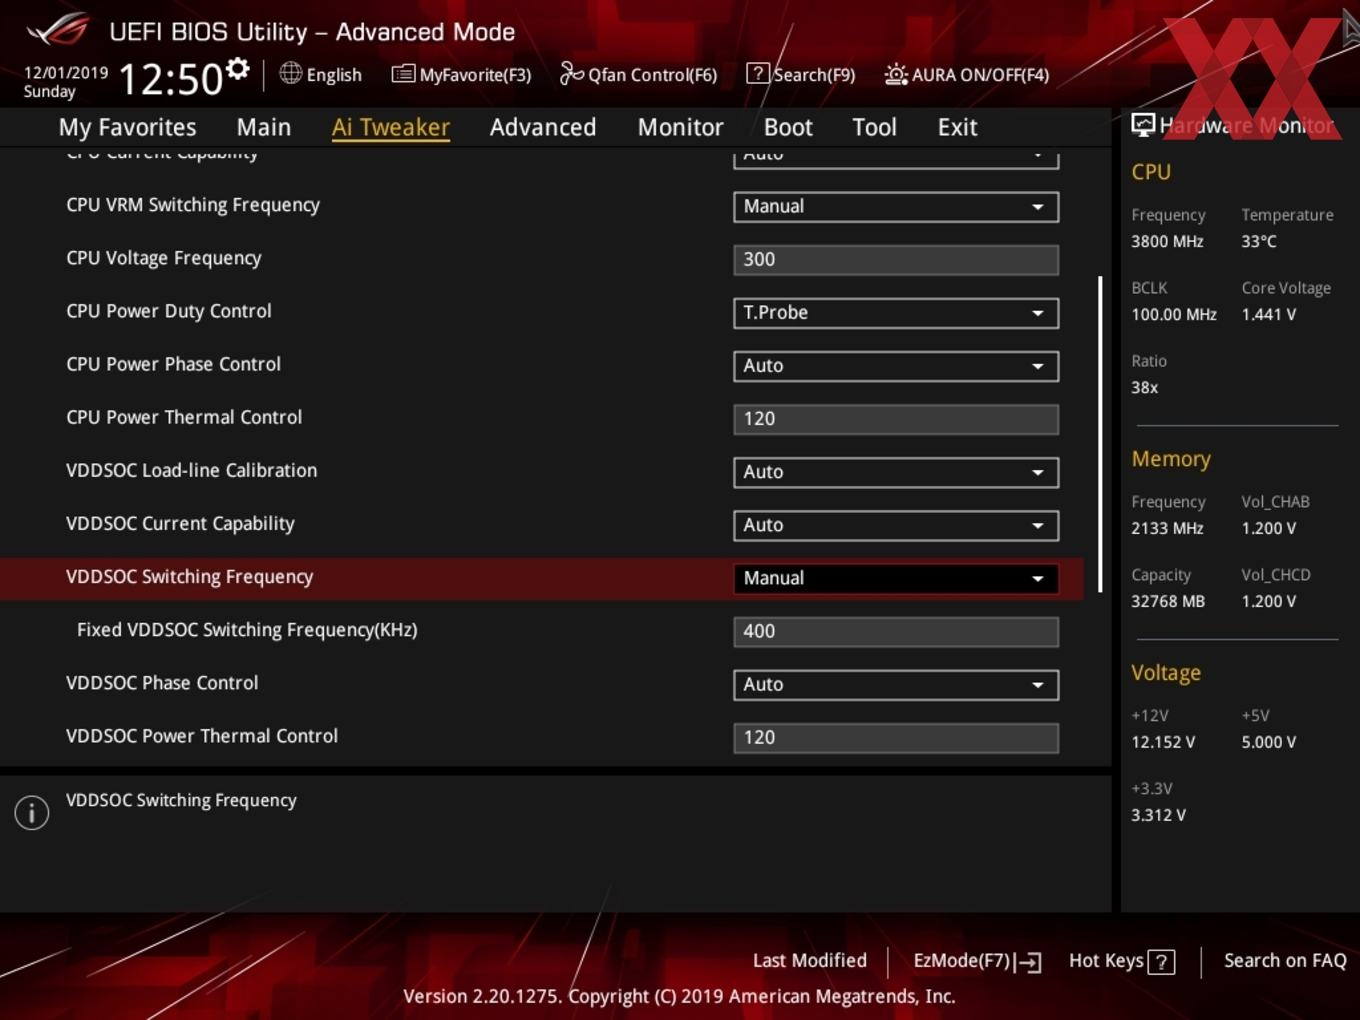
Task: Click the 3.312 V reading
Action: click(x=1158, y=815)
